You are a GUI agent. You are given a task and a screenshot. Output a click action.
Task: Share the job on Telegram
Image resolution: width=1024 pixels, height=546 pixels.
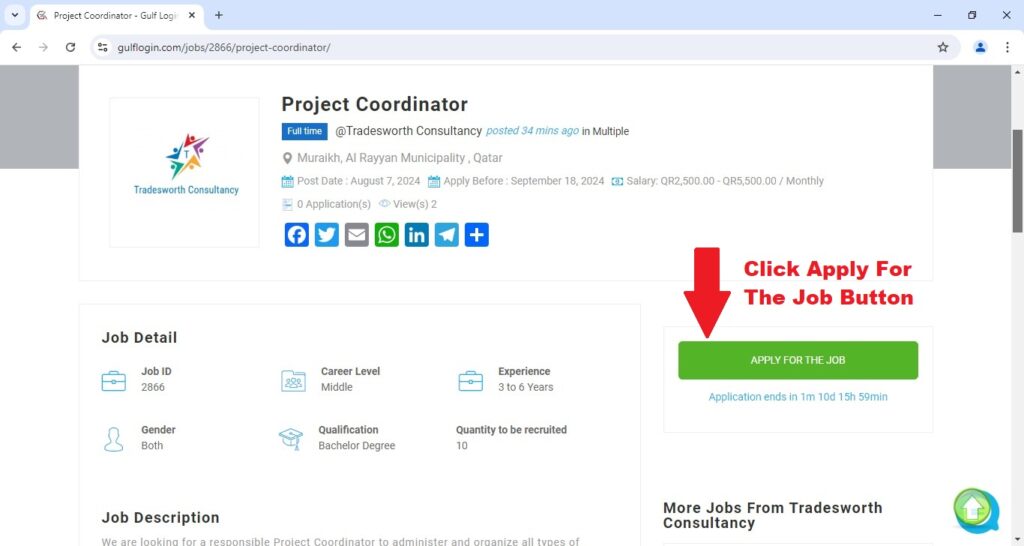(447, 235)
